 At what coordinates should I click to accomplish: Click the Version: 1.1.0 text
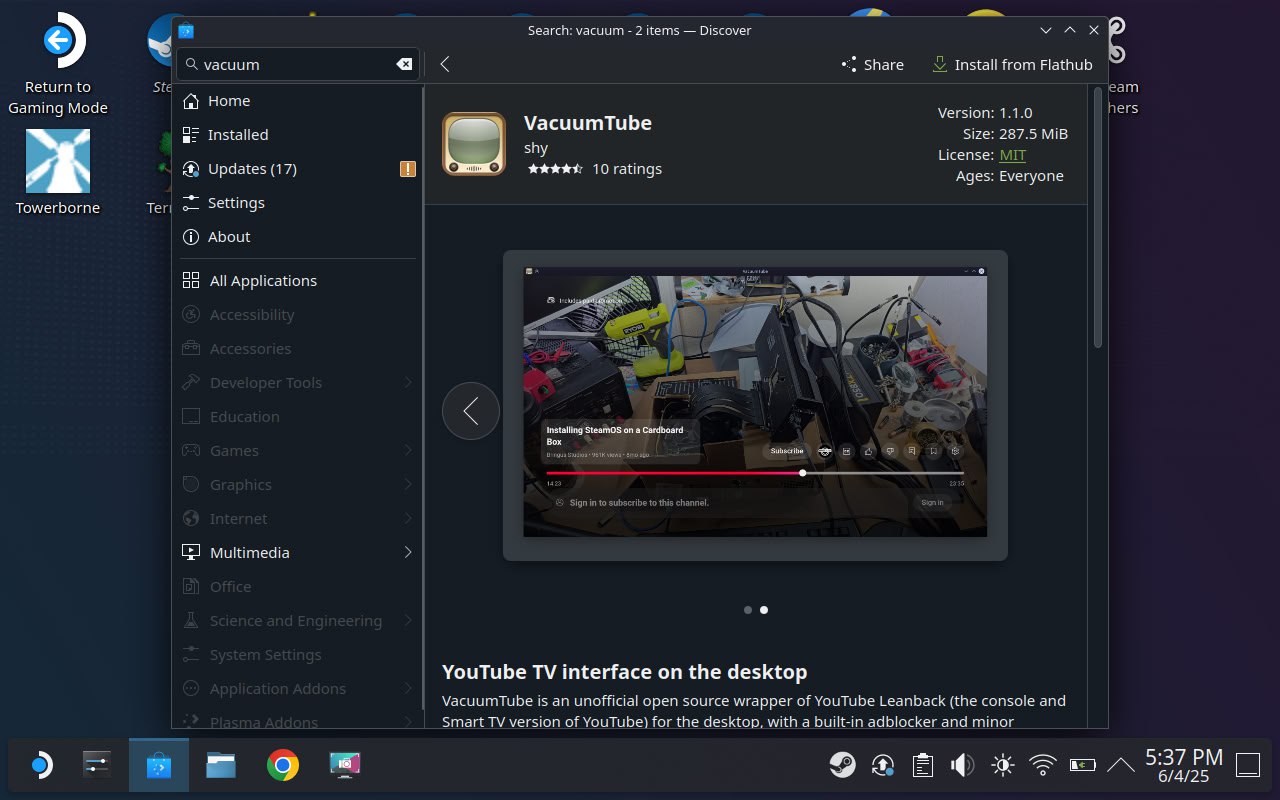[985, 113]
